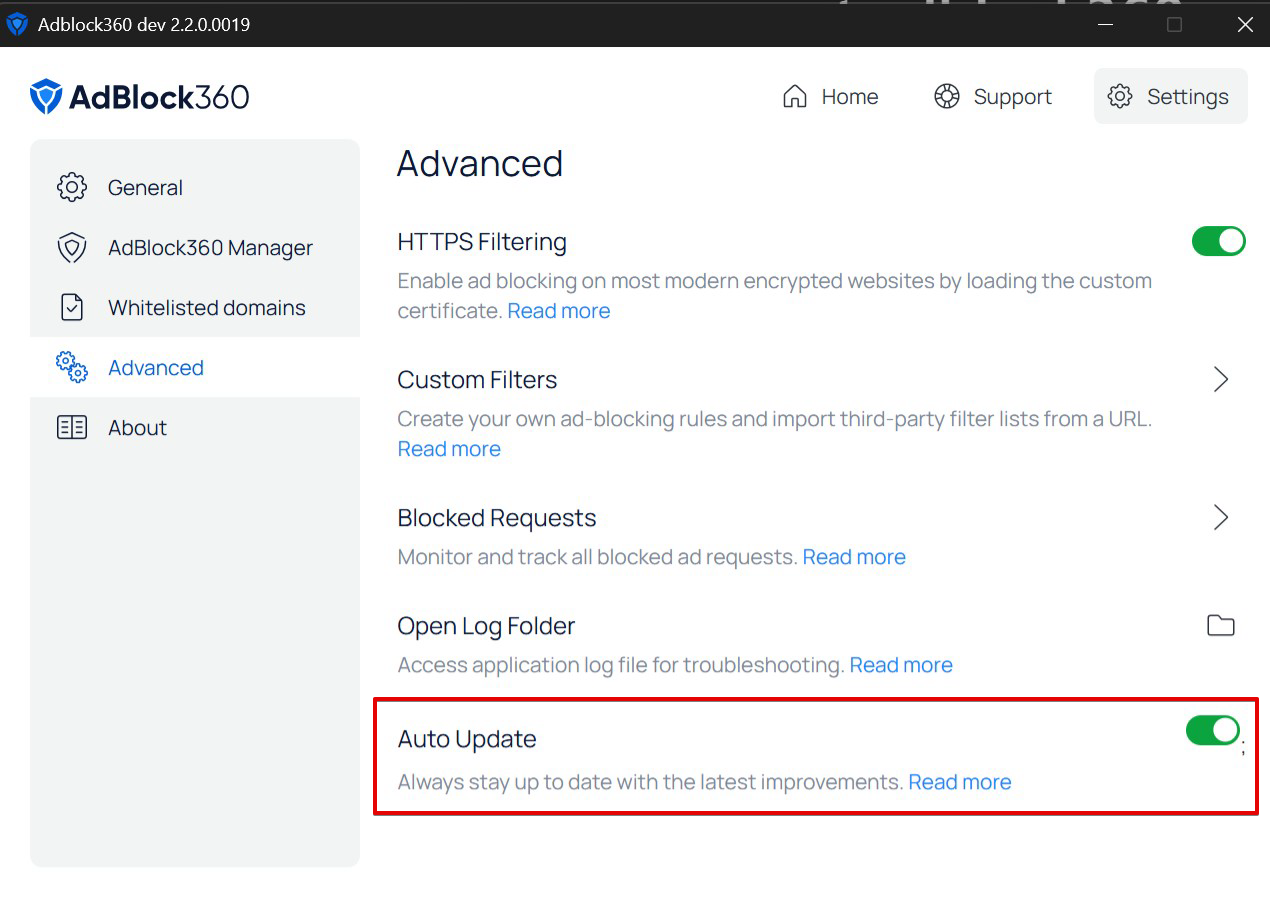1270x897 pixels.
Task: Open Whitelisted domains section
Action: click(195, 308)
